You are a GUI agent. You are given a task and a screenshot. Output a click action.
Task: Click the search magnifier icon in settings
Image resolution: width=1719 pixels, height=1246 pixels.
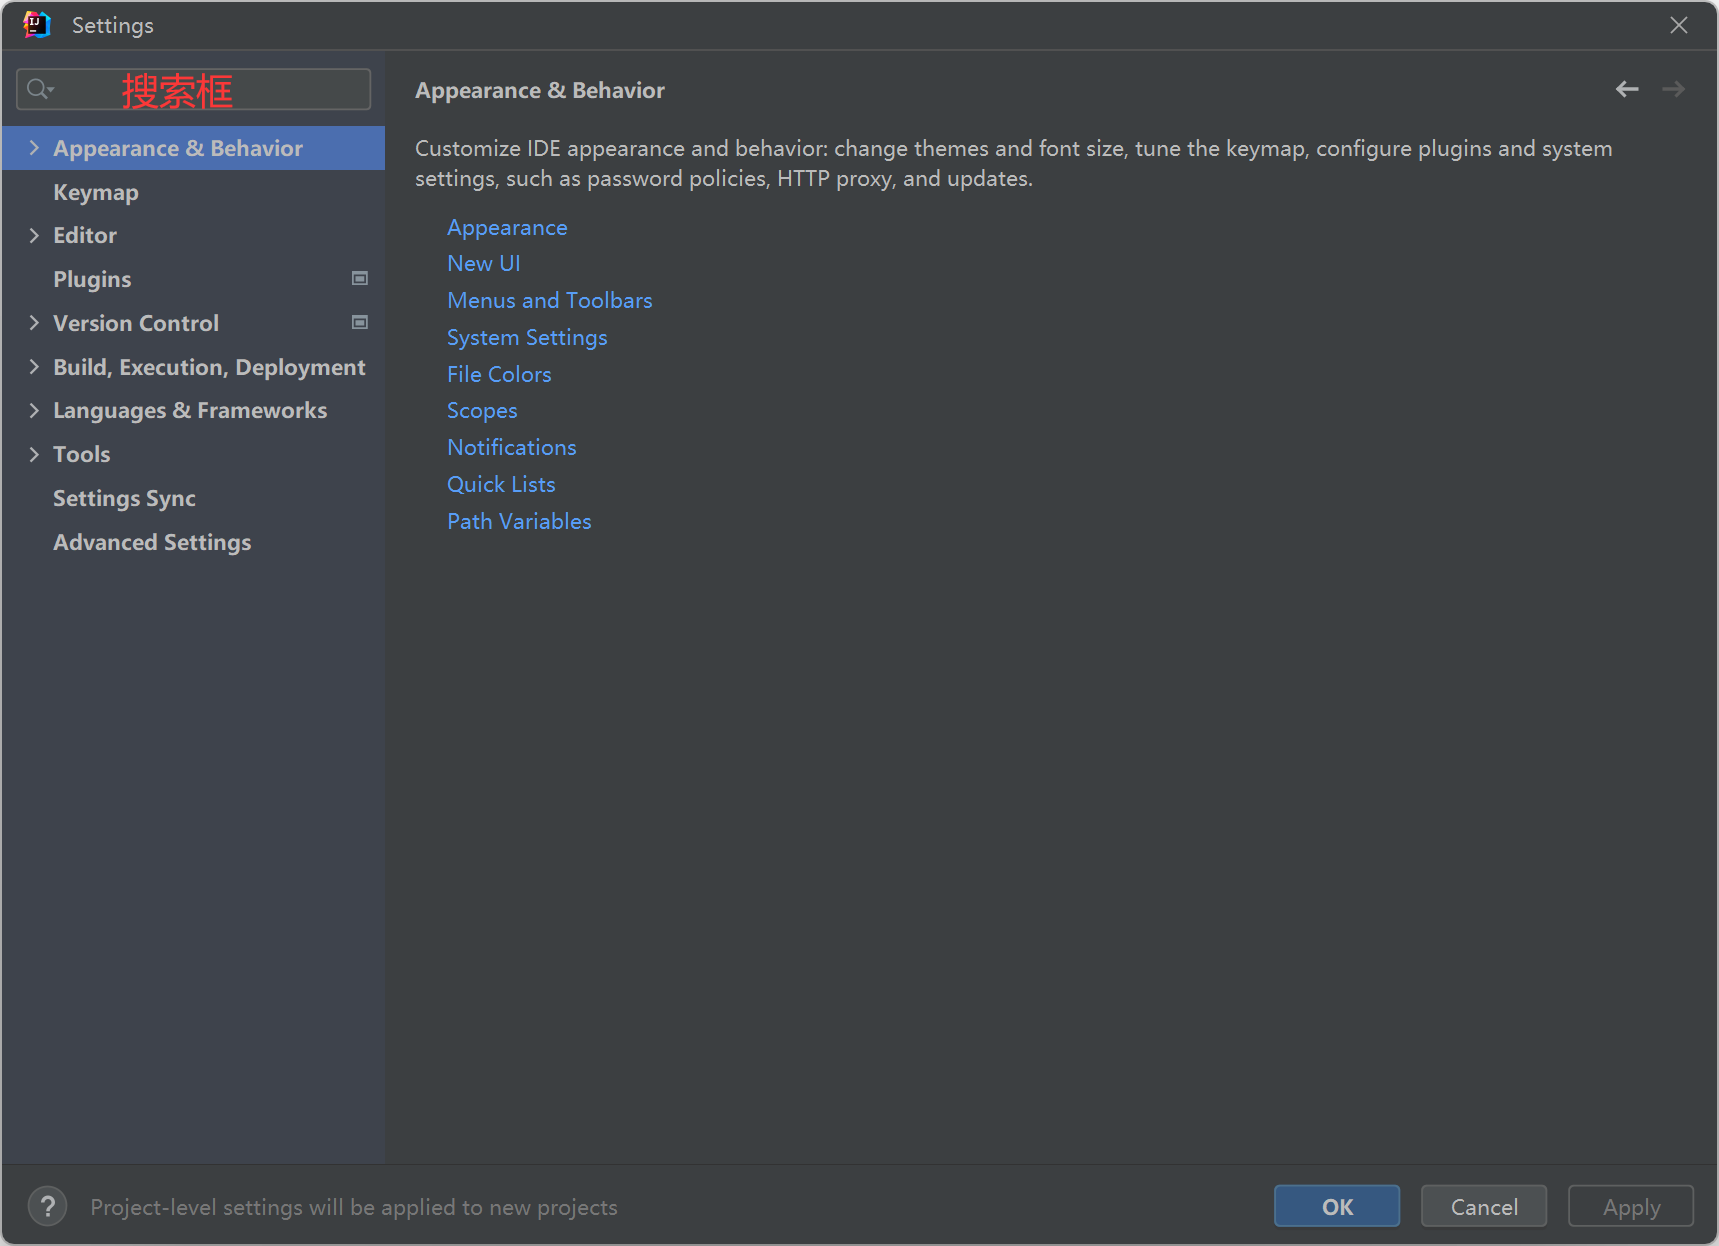39,90
